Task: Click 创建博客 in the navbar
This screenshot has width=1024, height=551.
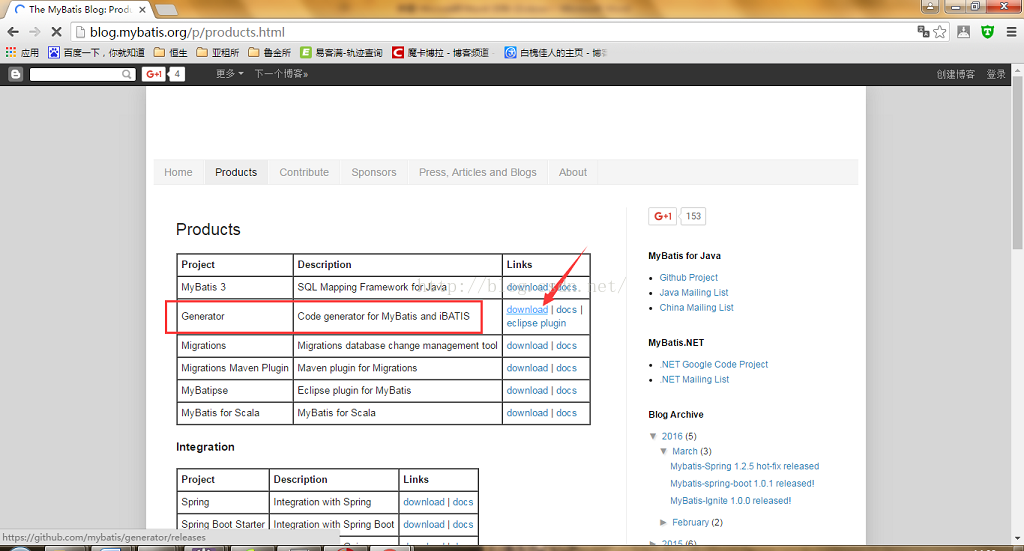Action: (x=955, y=74)
